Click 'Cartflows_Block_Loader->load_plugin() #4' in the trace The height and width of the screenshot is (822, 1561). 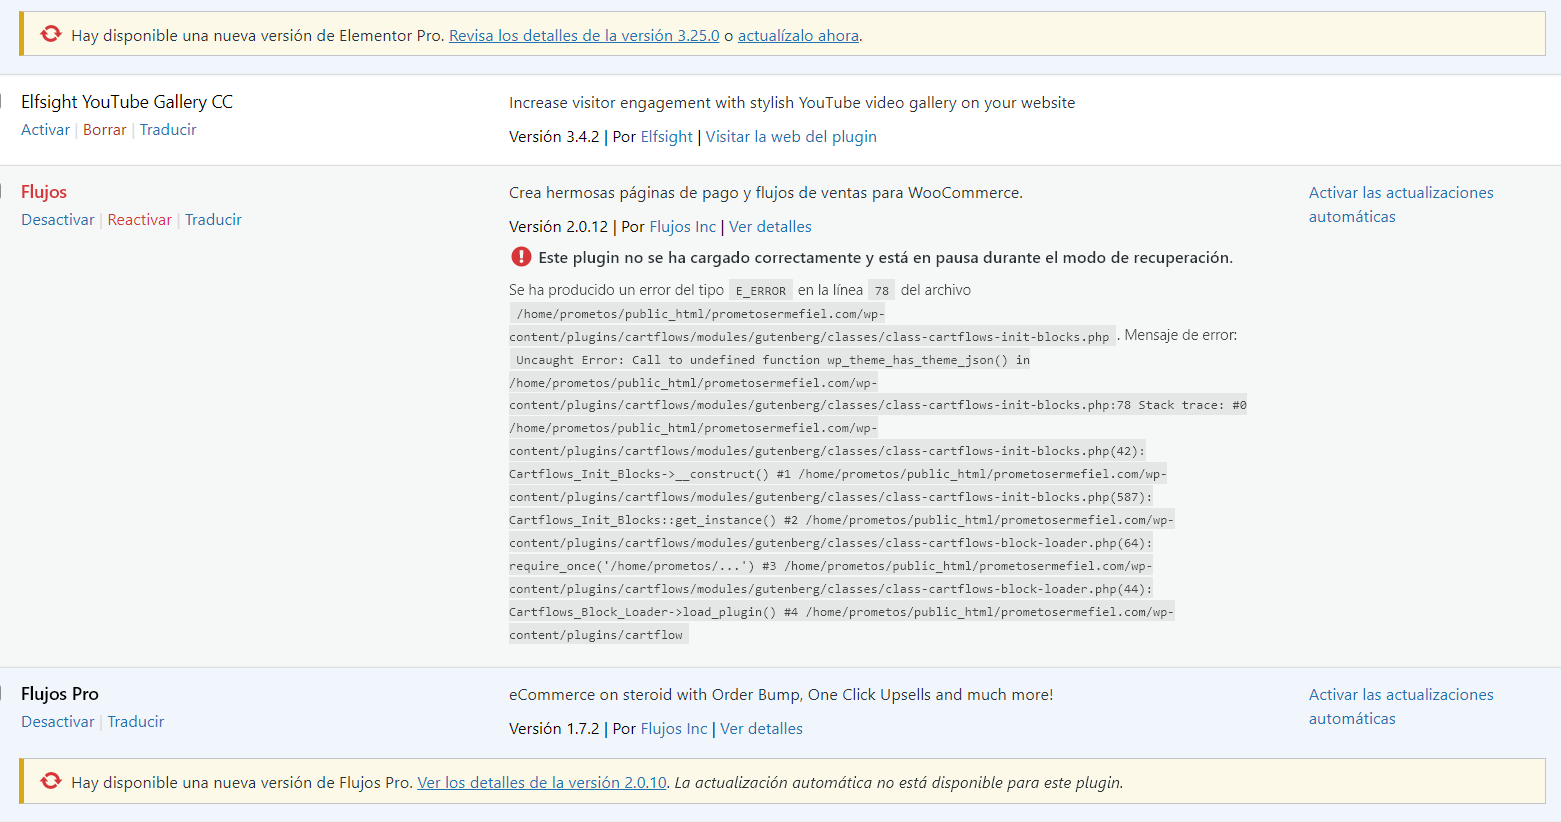(x=654, y=612)
